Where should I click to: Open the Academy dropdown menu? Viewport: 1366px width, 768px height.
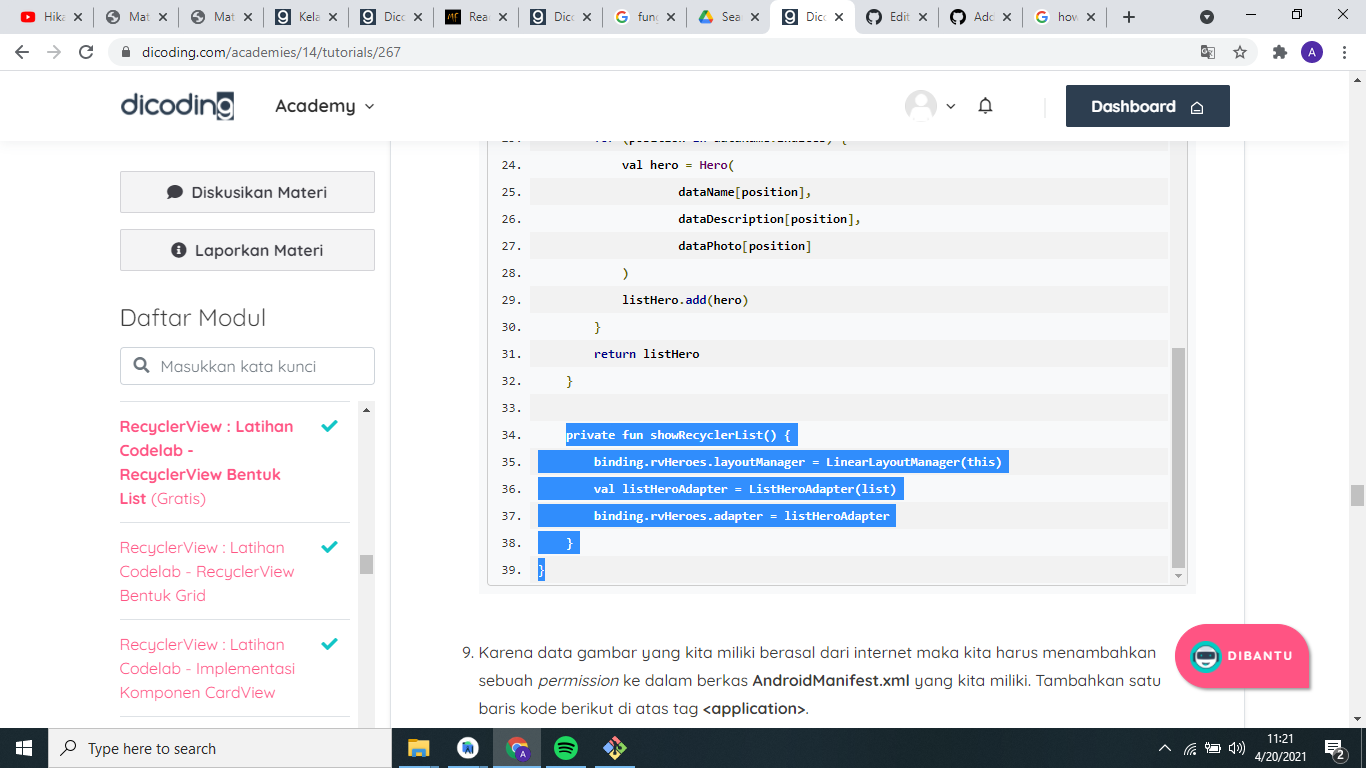pos(323,105)
